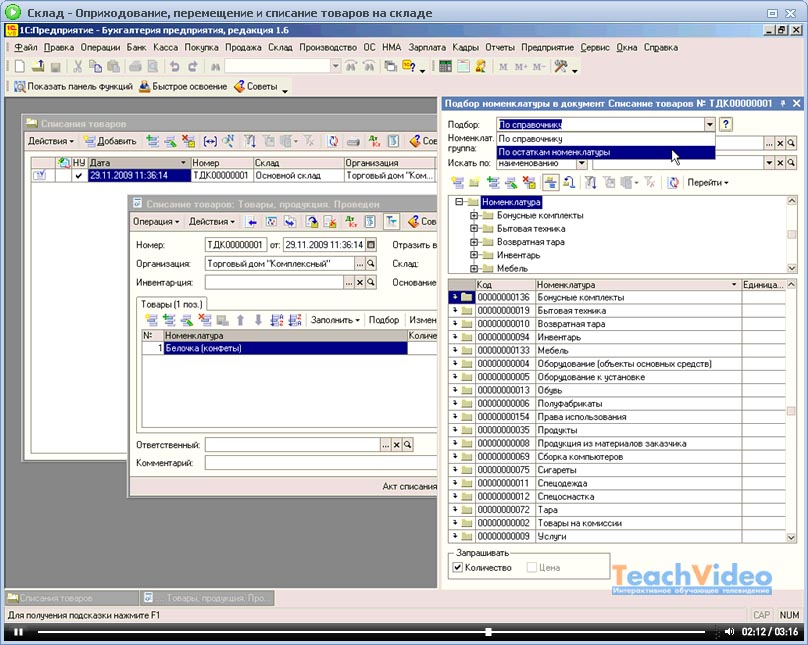
Task: Click the move row up arrow in Товары tab
Action: (240, 320)
